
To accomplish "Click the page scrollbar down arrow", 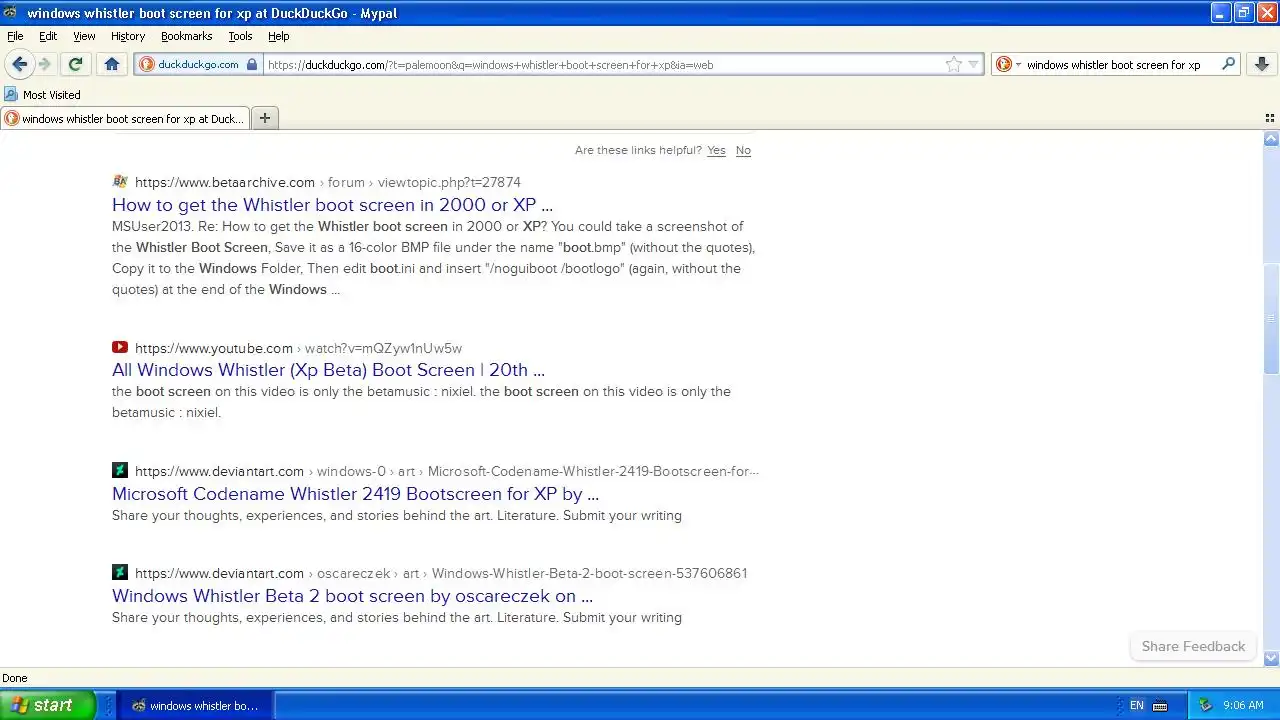I will click(1271, 658).
